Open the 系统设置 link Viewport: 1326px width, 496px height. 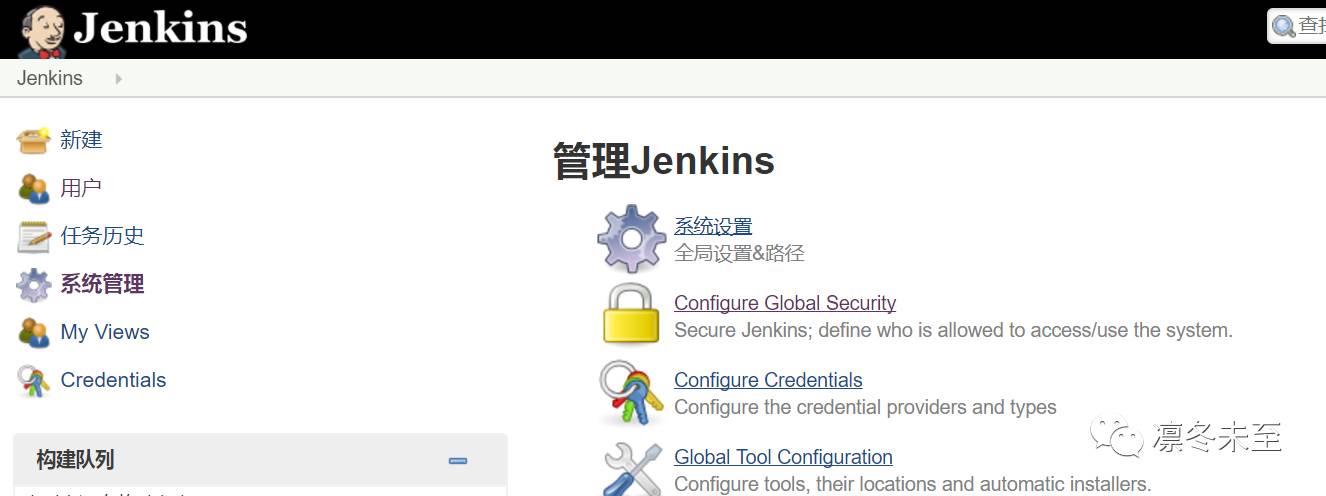[x=713, y=226]
